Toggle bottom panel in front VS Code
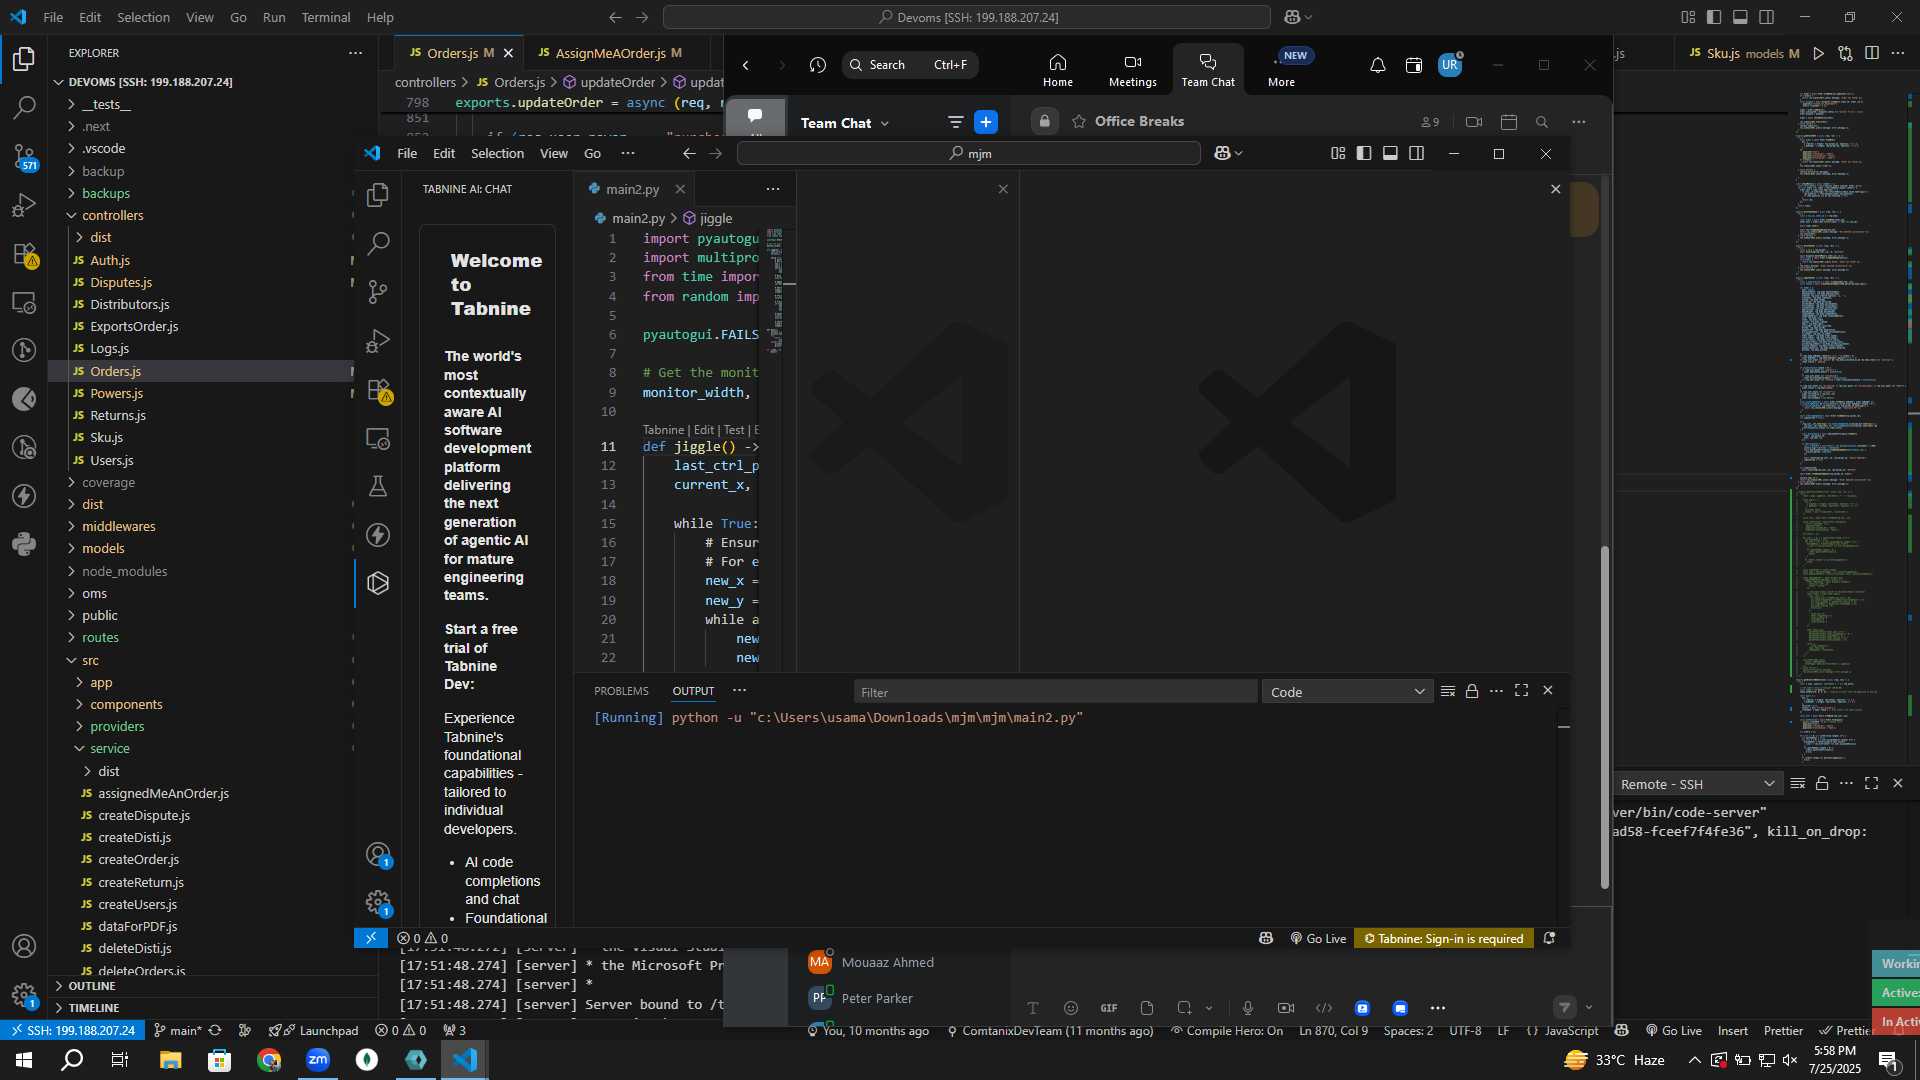Screen dimensions: 1920x1080 (1390, 153)
